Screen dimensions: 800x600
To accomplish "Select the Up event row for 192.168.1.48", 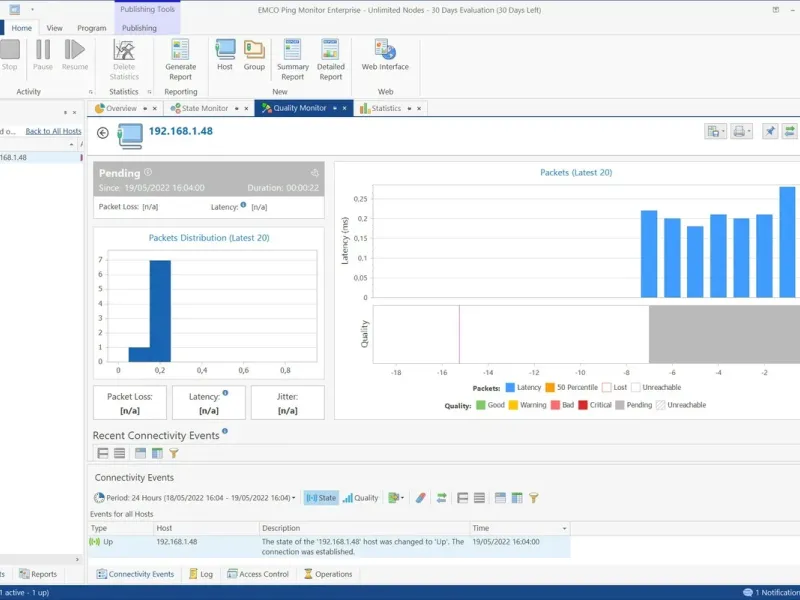I will (x=329, y=546).
